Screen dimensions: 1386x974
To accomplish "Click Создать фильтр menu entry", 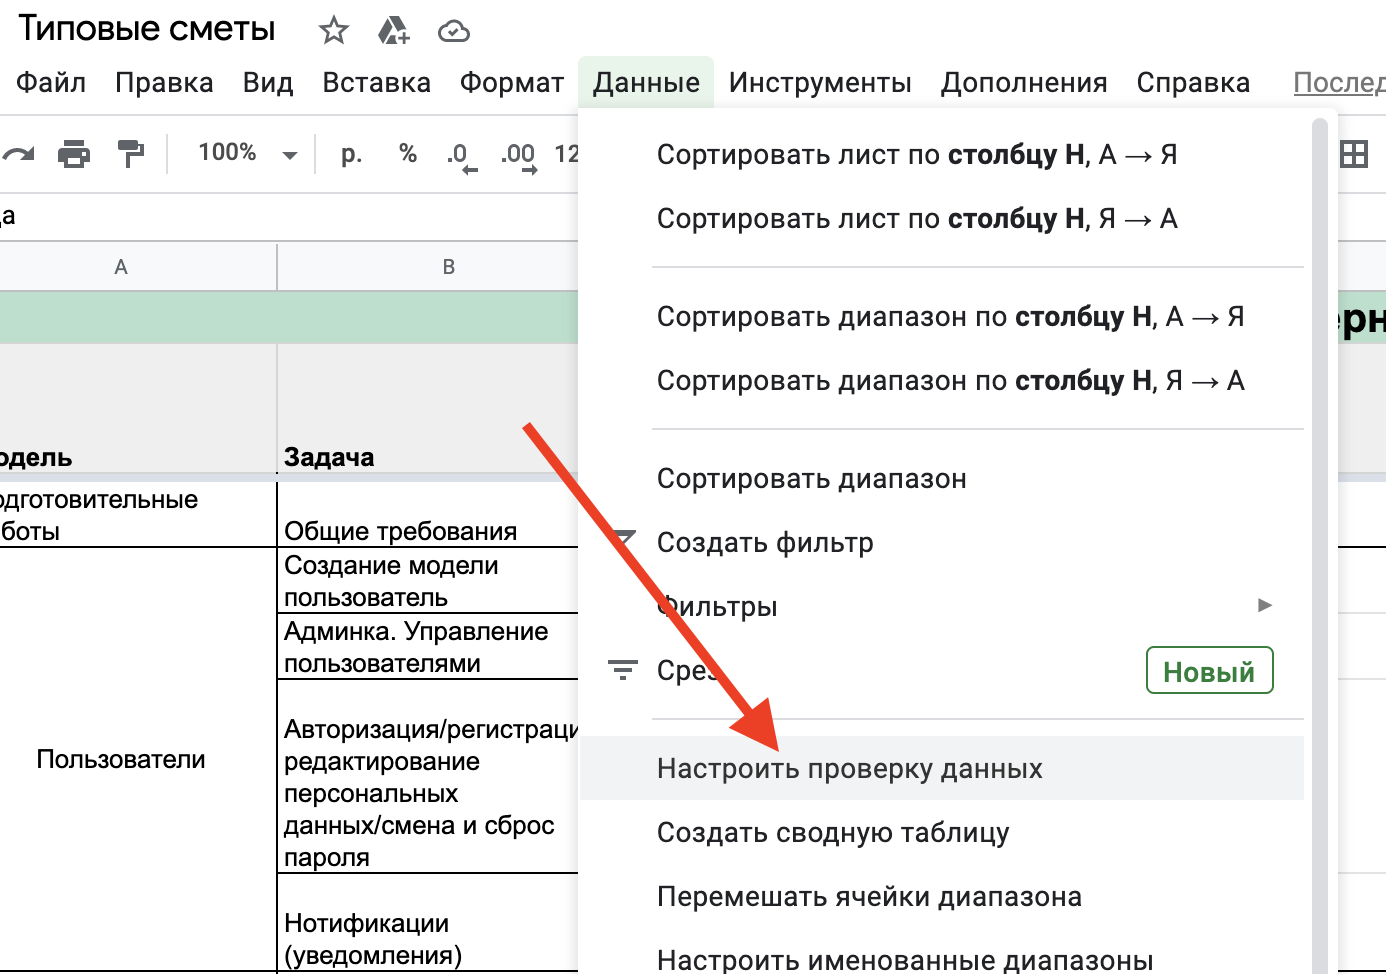I will [x=764, y=542].
